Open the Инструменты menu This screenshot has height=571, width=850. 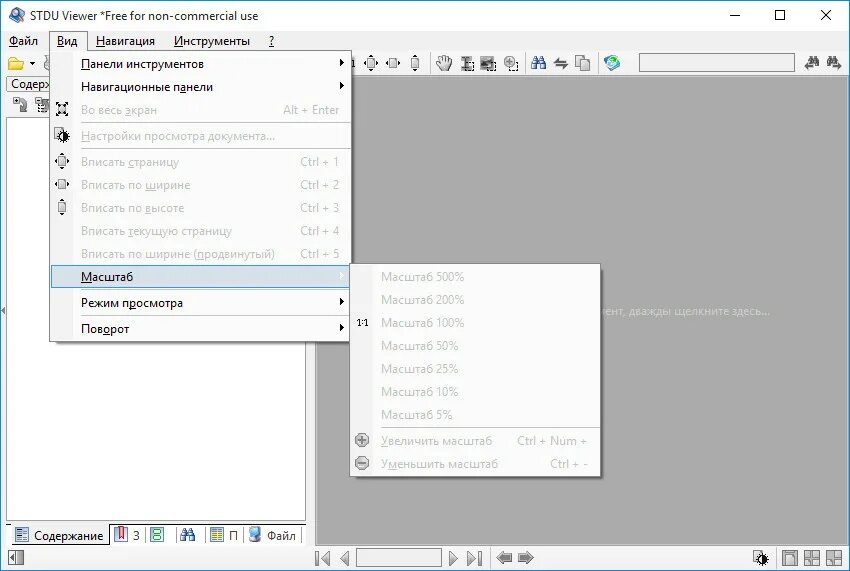(x=212, y=41)
